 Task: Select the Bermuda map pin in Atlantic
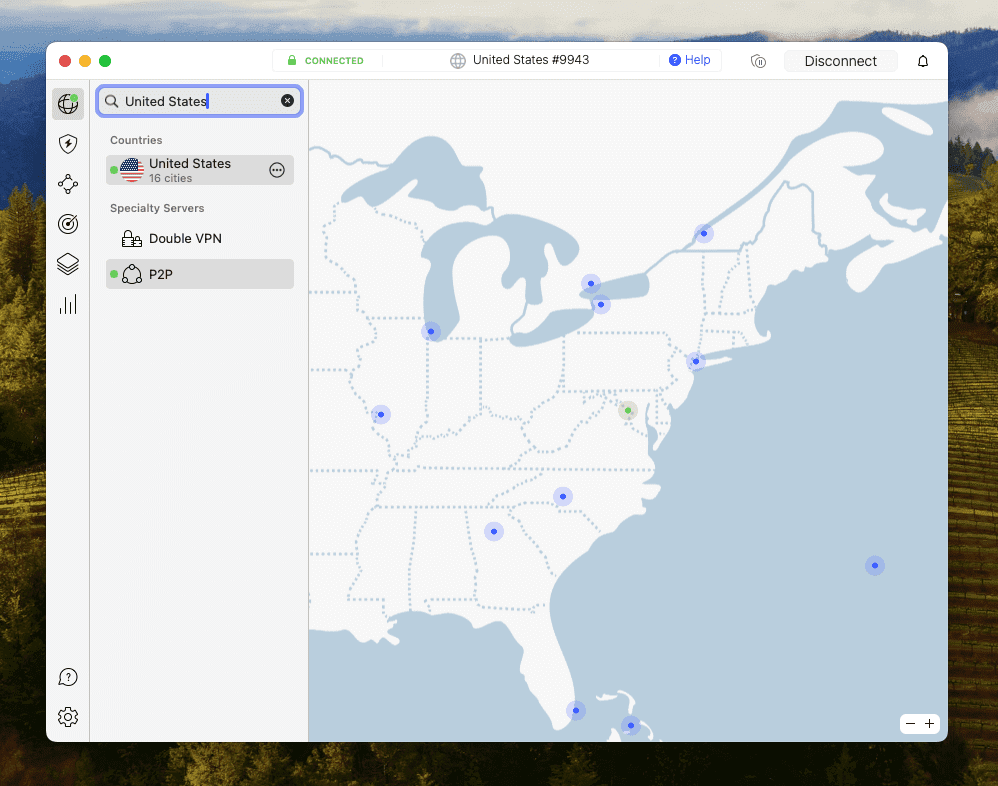(x=875, y=565)
